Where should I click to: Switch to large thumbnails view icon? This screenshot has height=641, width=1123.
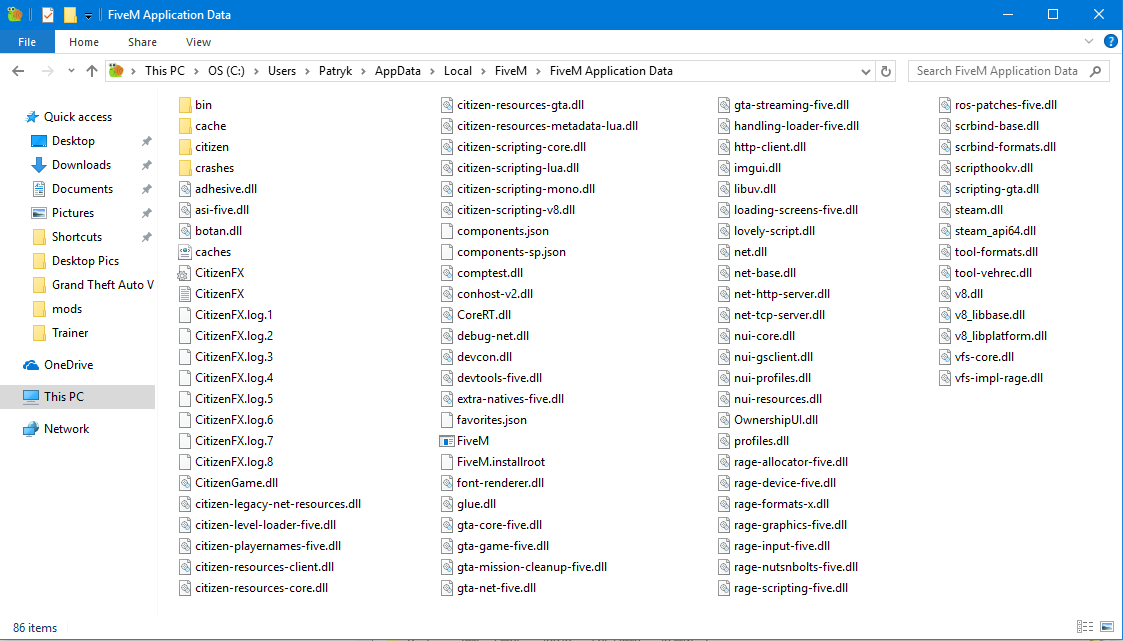pos(1107,627)
